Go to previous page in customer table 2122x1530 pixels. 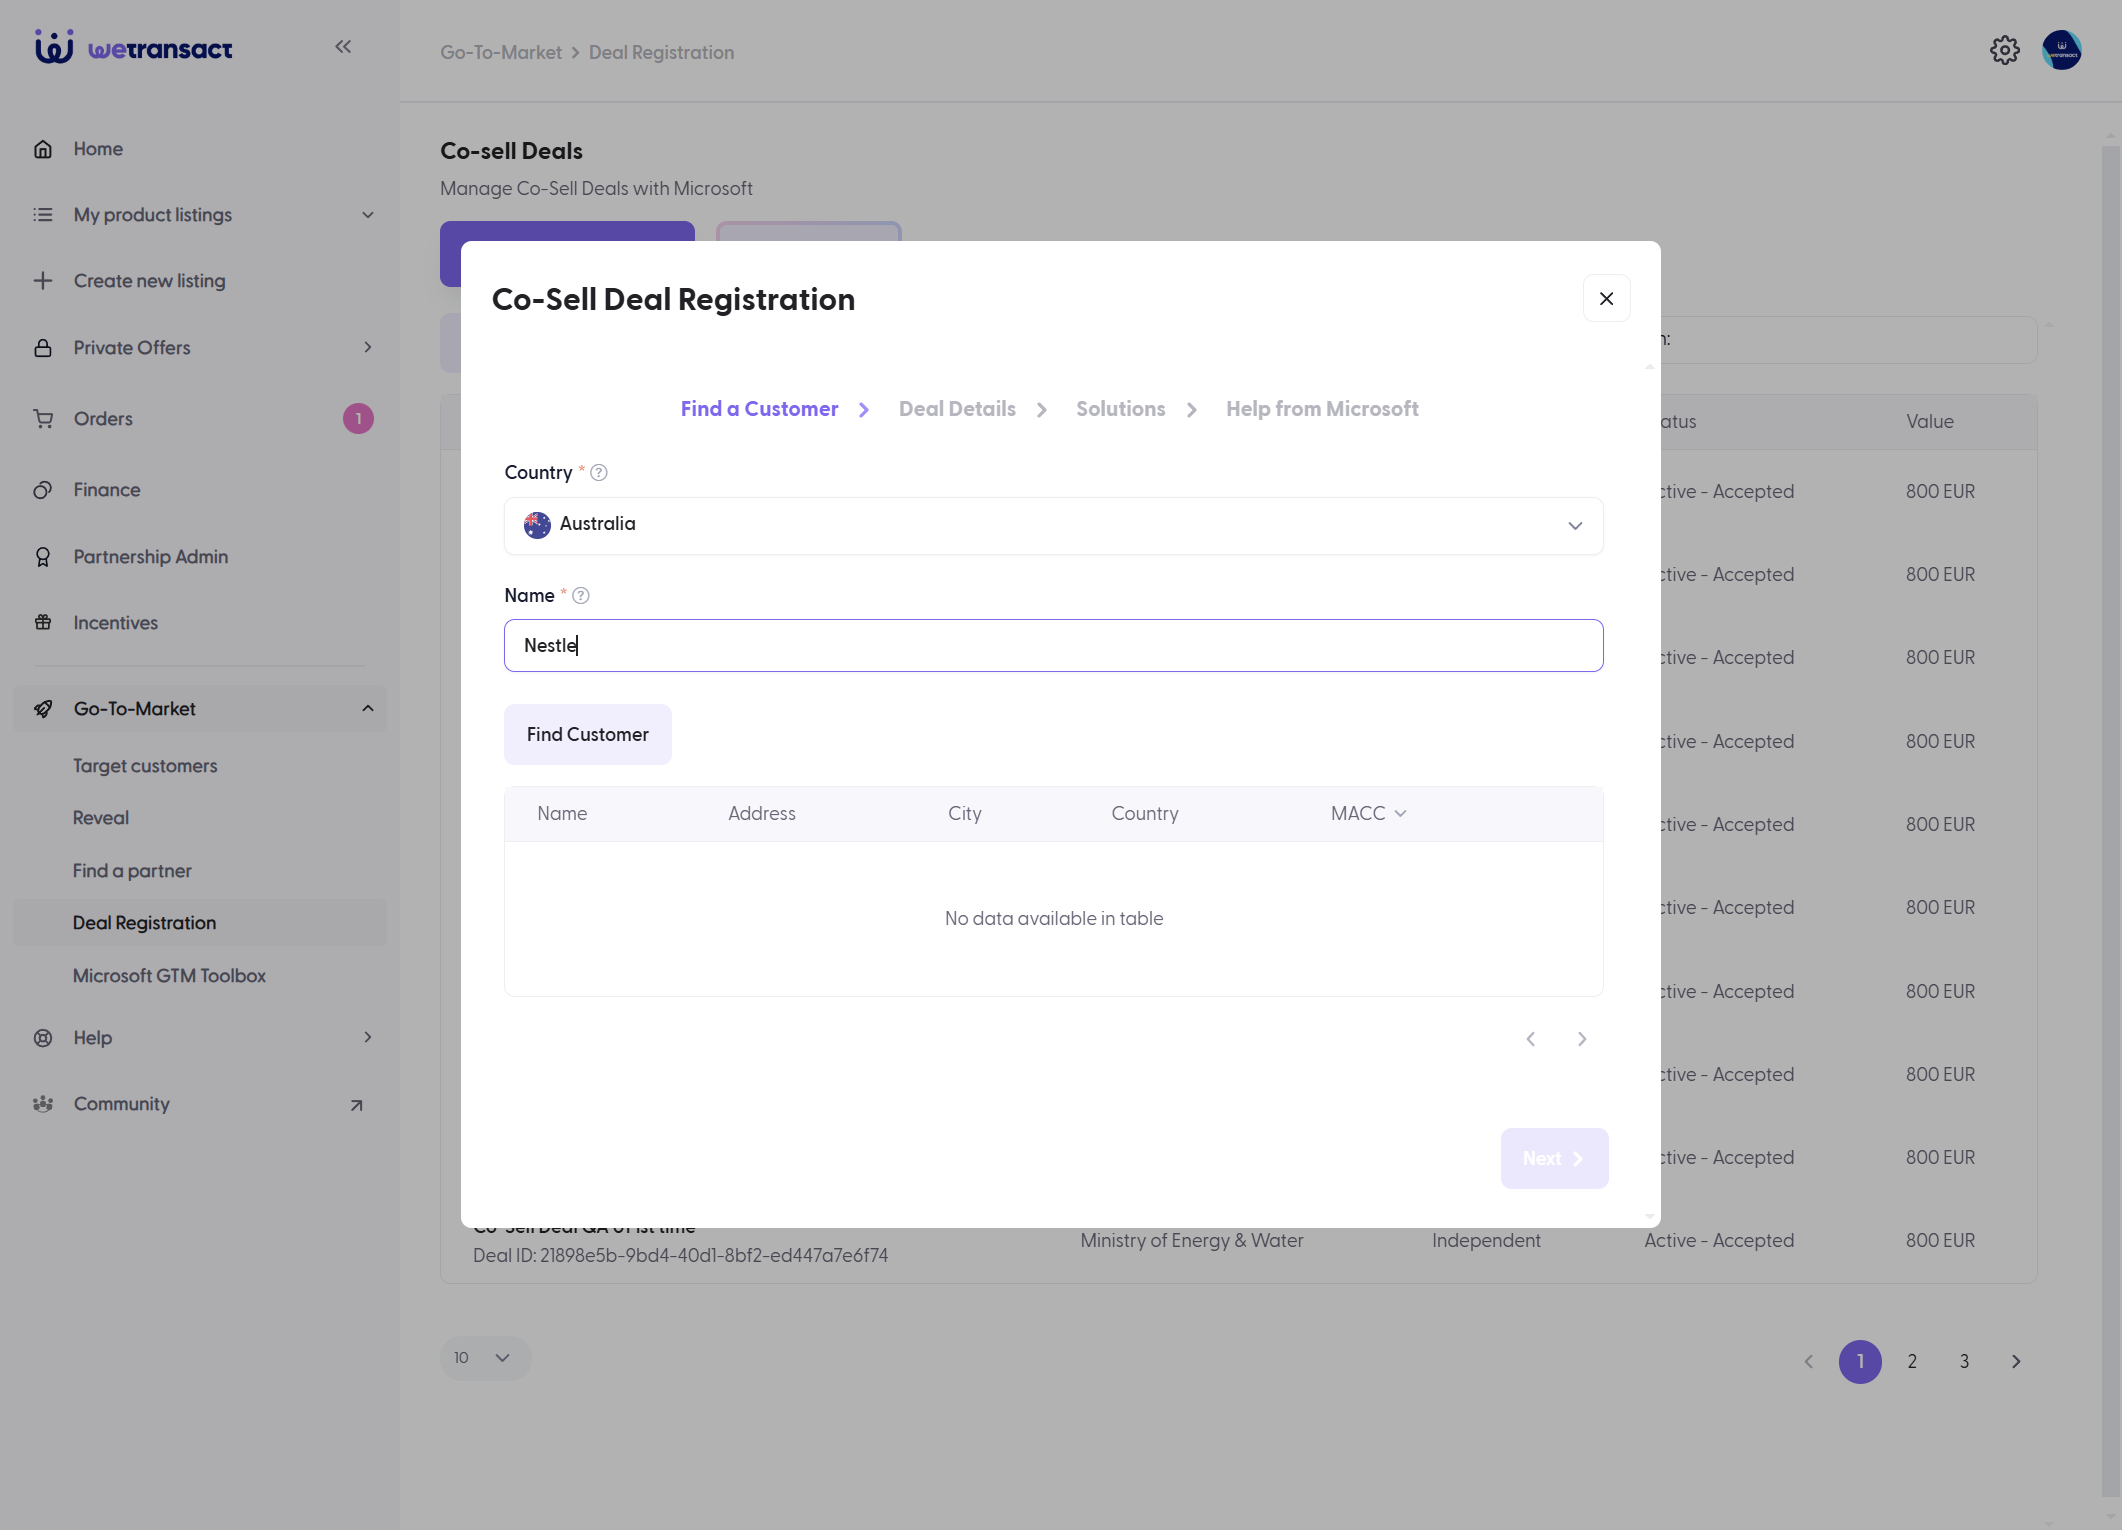1531,1039
